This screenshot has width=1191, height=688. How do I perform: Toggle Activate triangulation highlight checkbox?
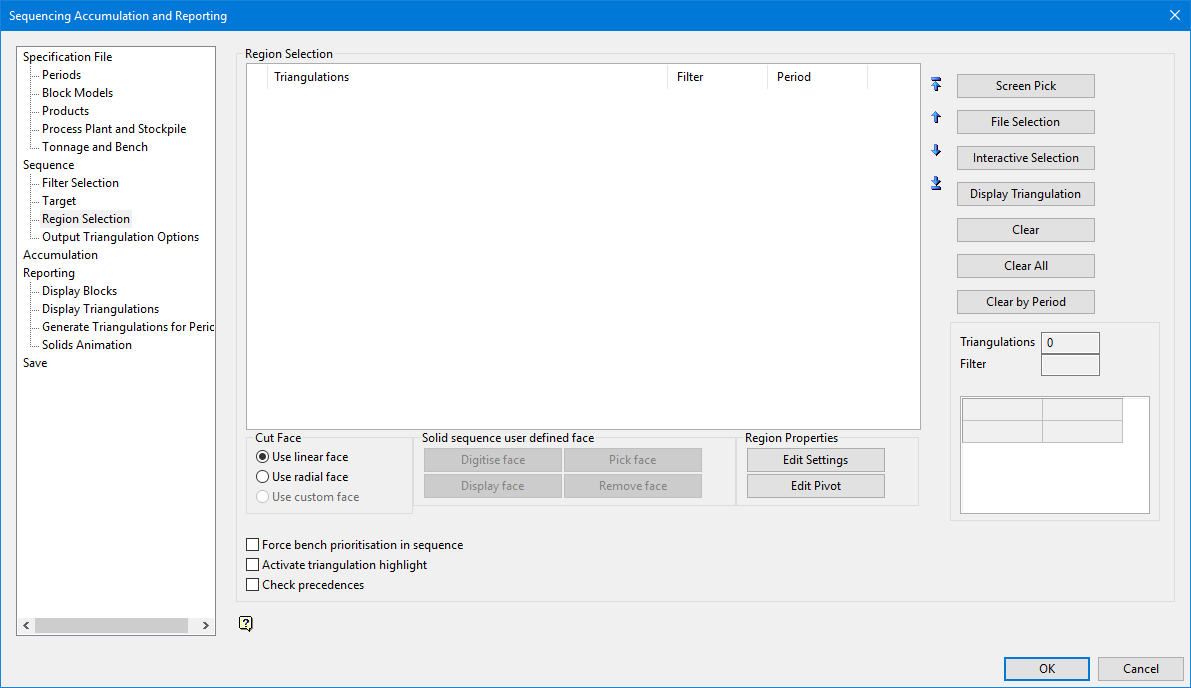pos(253,565)
